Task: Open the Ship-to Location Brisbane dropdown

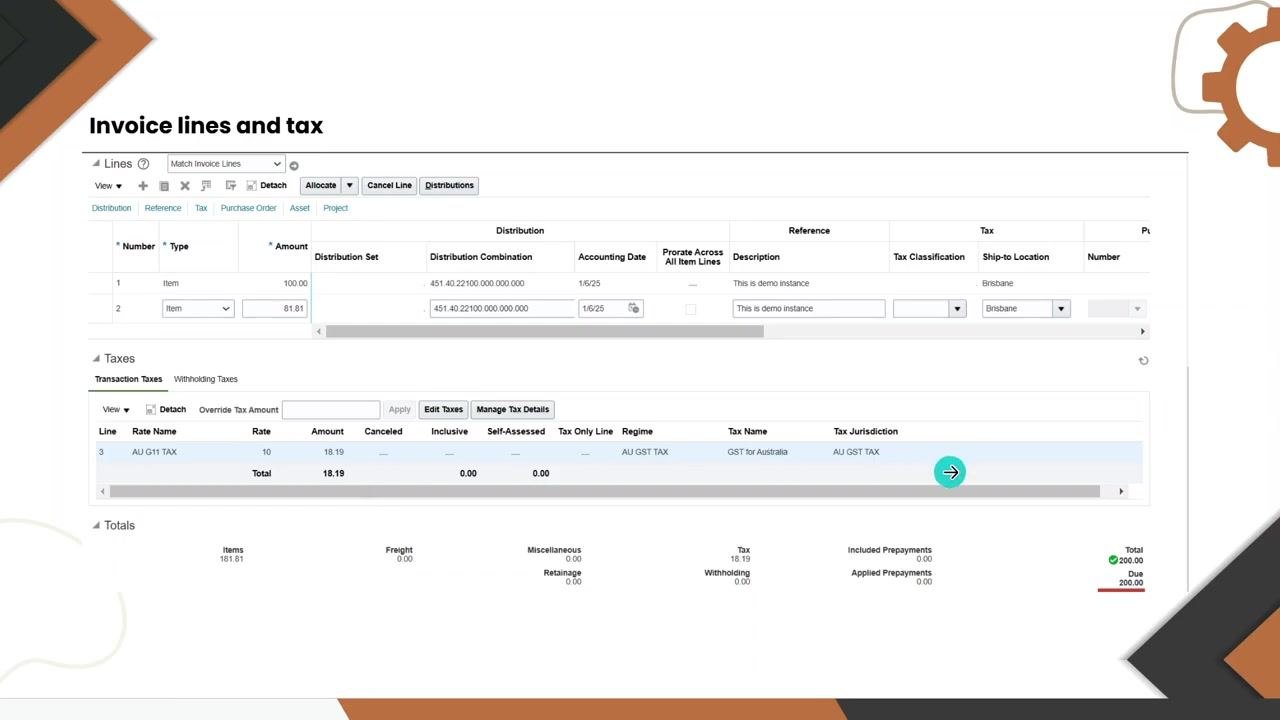Action: 1062,309
